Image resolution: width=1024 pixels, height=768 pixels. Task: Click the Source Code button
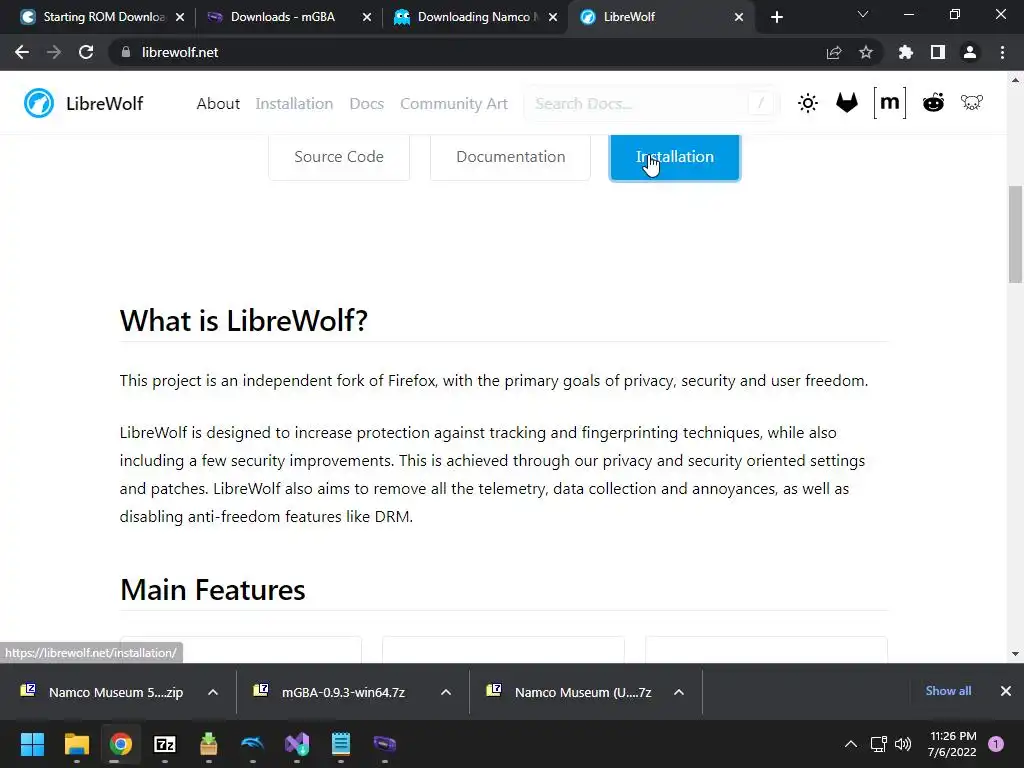339,157
